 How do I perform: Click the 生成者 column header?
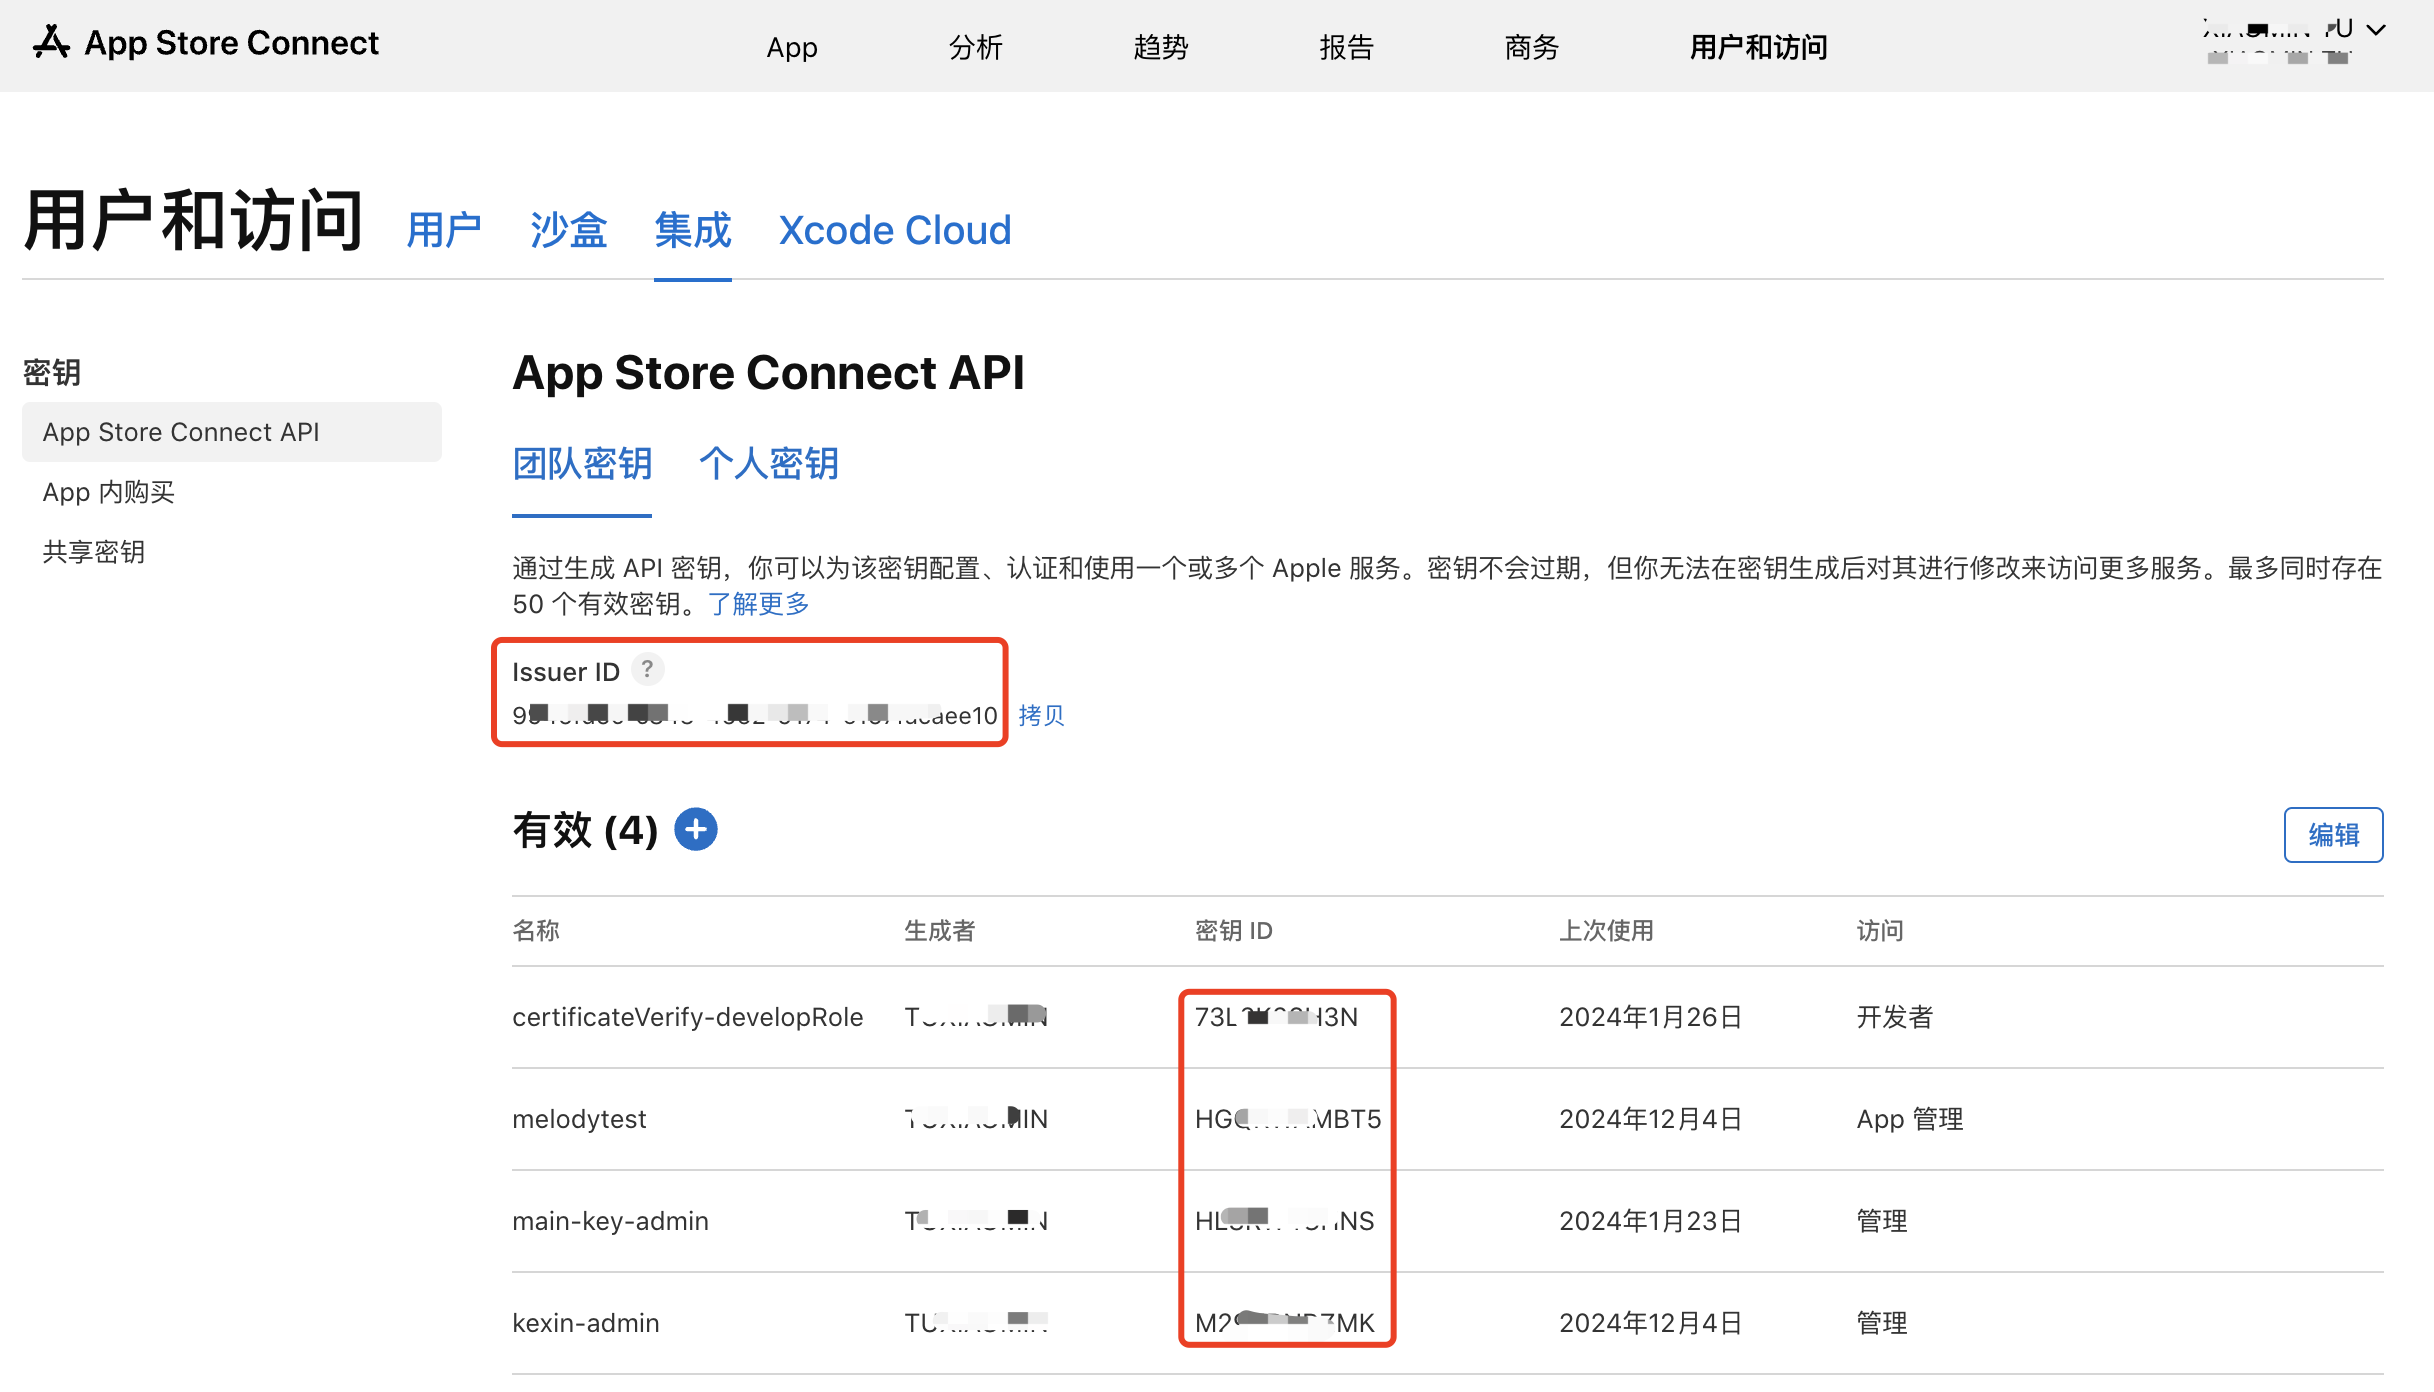(939, 931)
